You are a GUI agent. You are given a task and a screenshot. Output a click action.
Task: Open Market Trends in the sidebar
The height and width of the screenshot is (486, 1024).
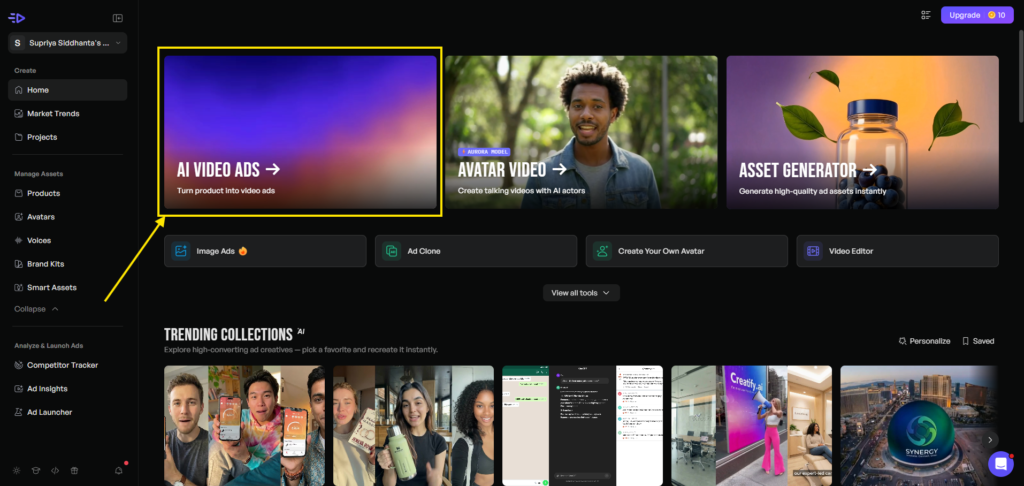pyautogui.click(x=53, y=113)
